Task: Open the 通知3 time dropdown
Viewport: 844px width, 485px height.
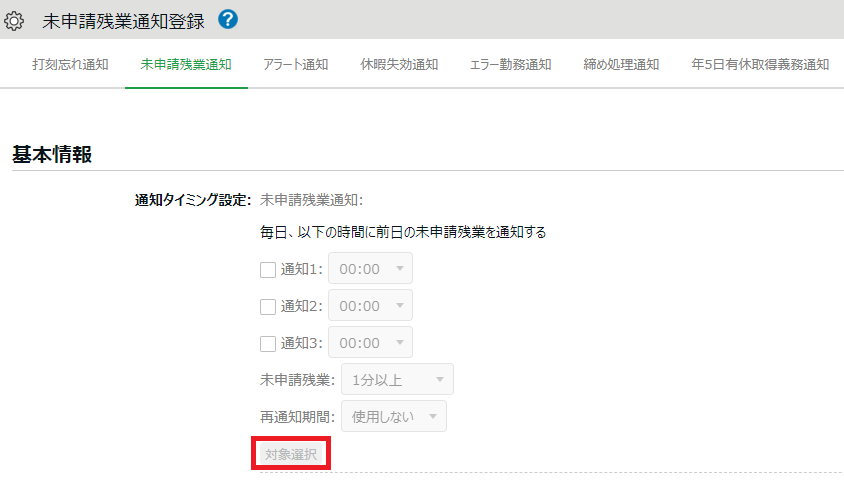Action: click(370, 343)
